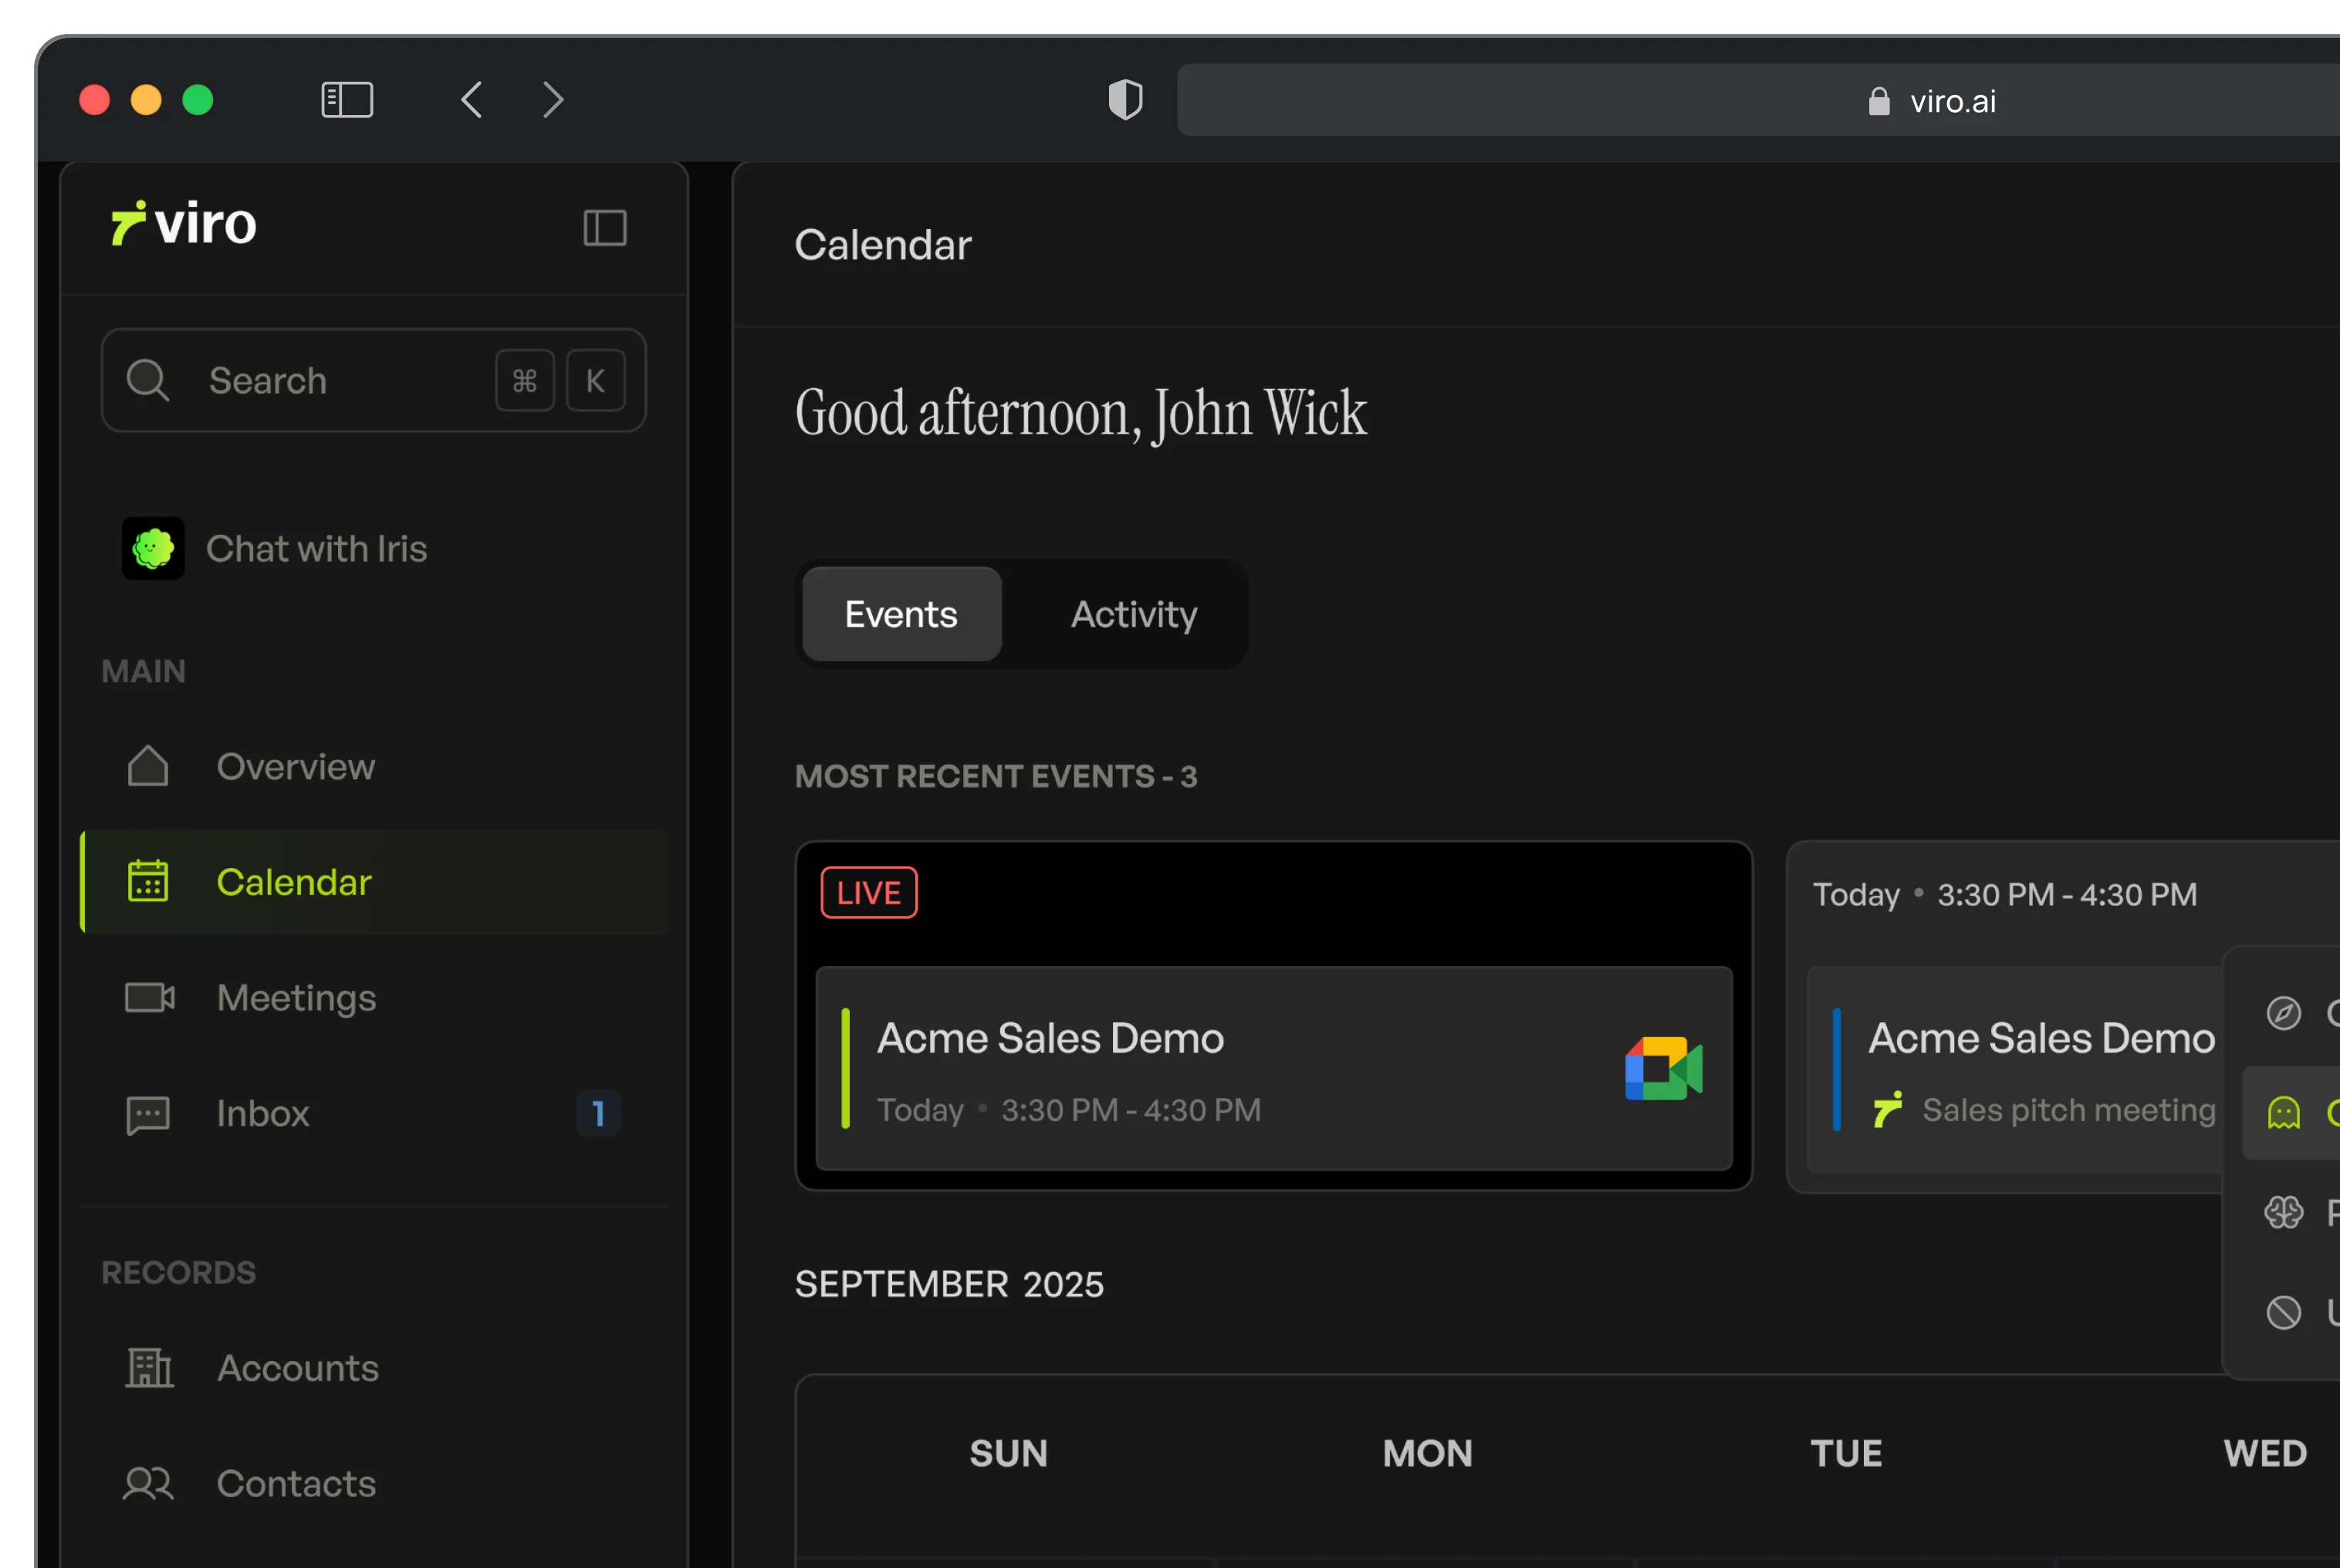This screenshot has height=1568, width=2340.
Task: Click the MOST RECENT EVENTS - 3 label
Action: pos(996,776)
